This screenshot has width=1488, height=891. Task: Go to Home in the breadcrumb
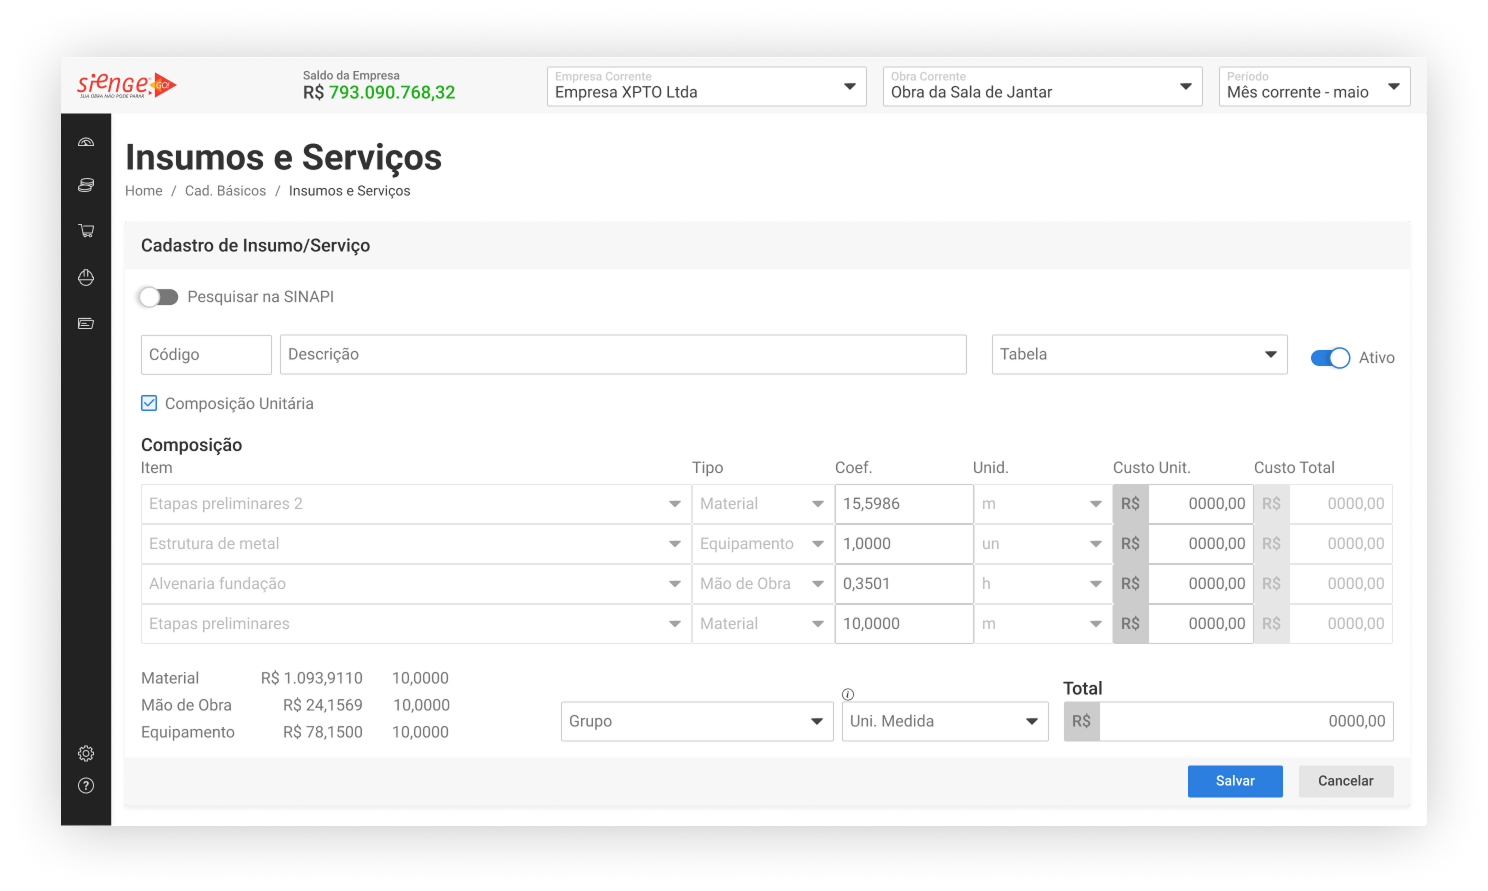coord(143,191)
